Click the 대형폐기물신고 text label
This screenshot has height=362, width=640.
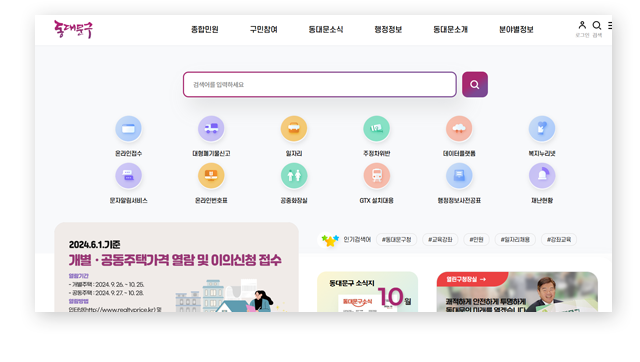coord(211,153)
